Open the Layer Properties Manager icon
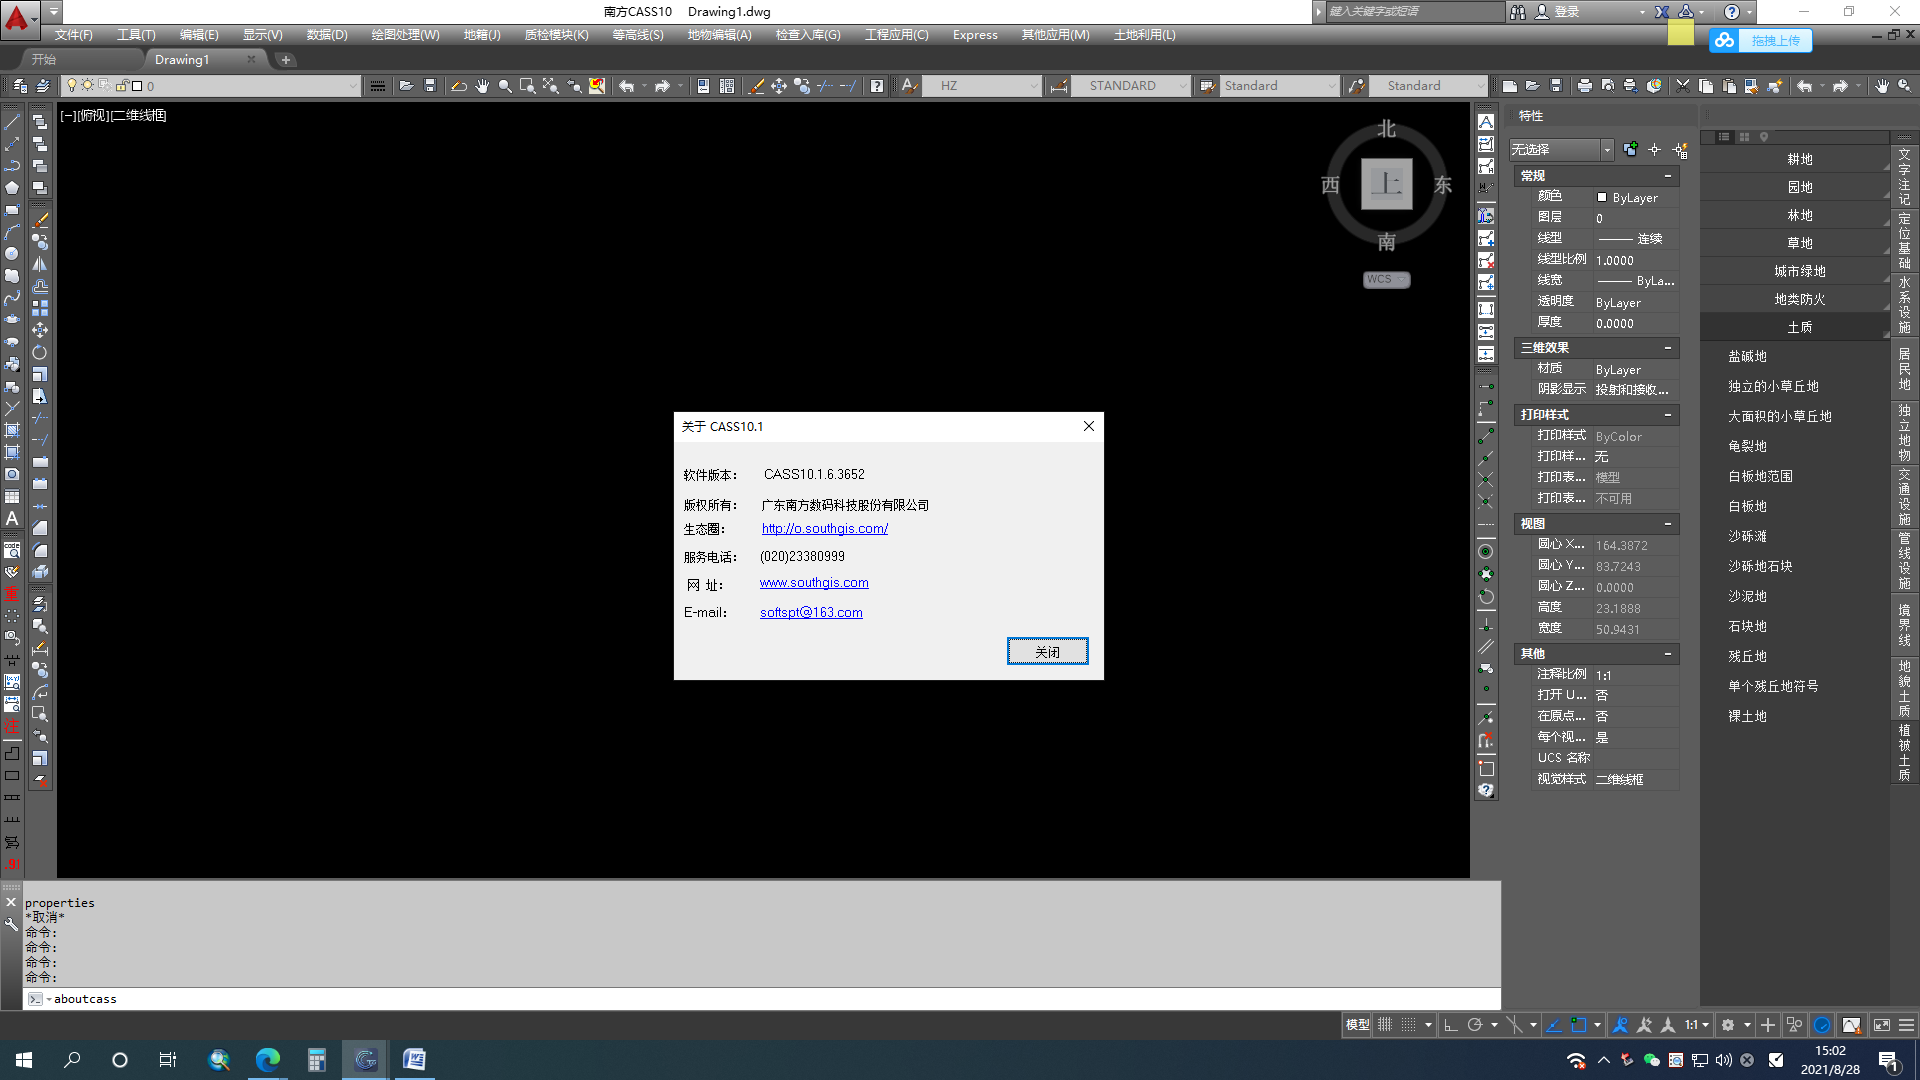Image resolution: width=1920 pixels, height=1080 pixels. (x=19, y=86)
